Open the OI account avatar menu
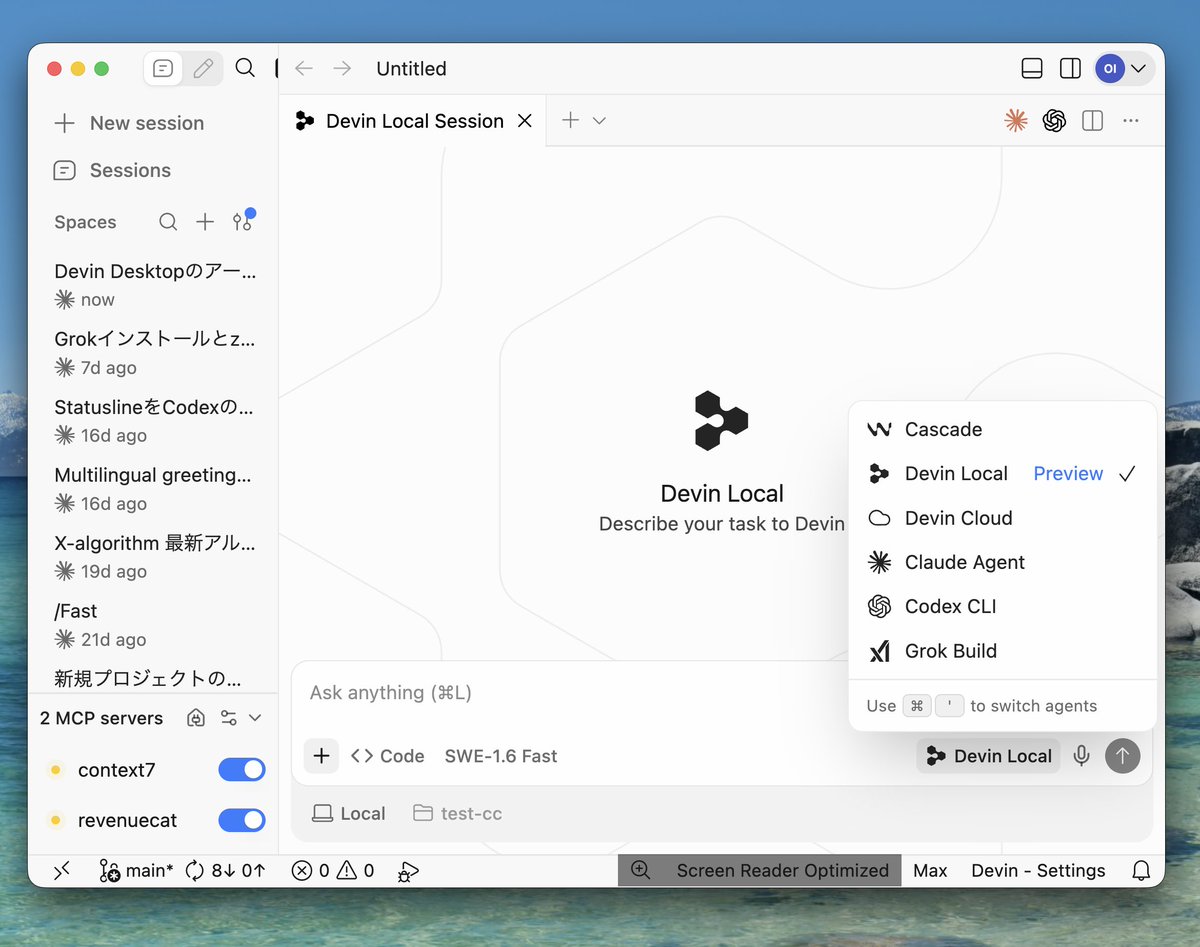 tap(1124, 68)
